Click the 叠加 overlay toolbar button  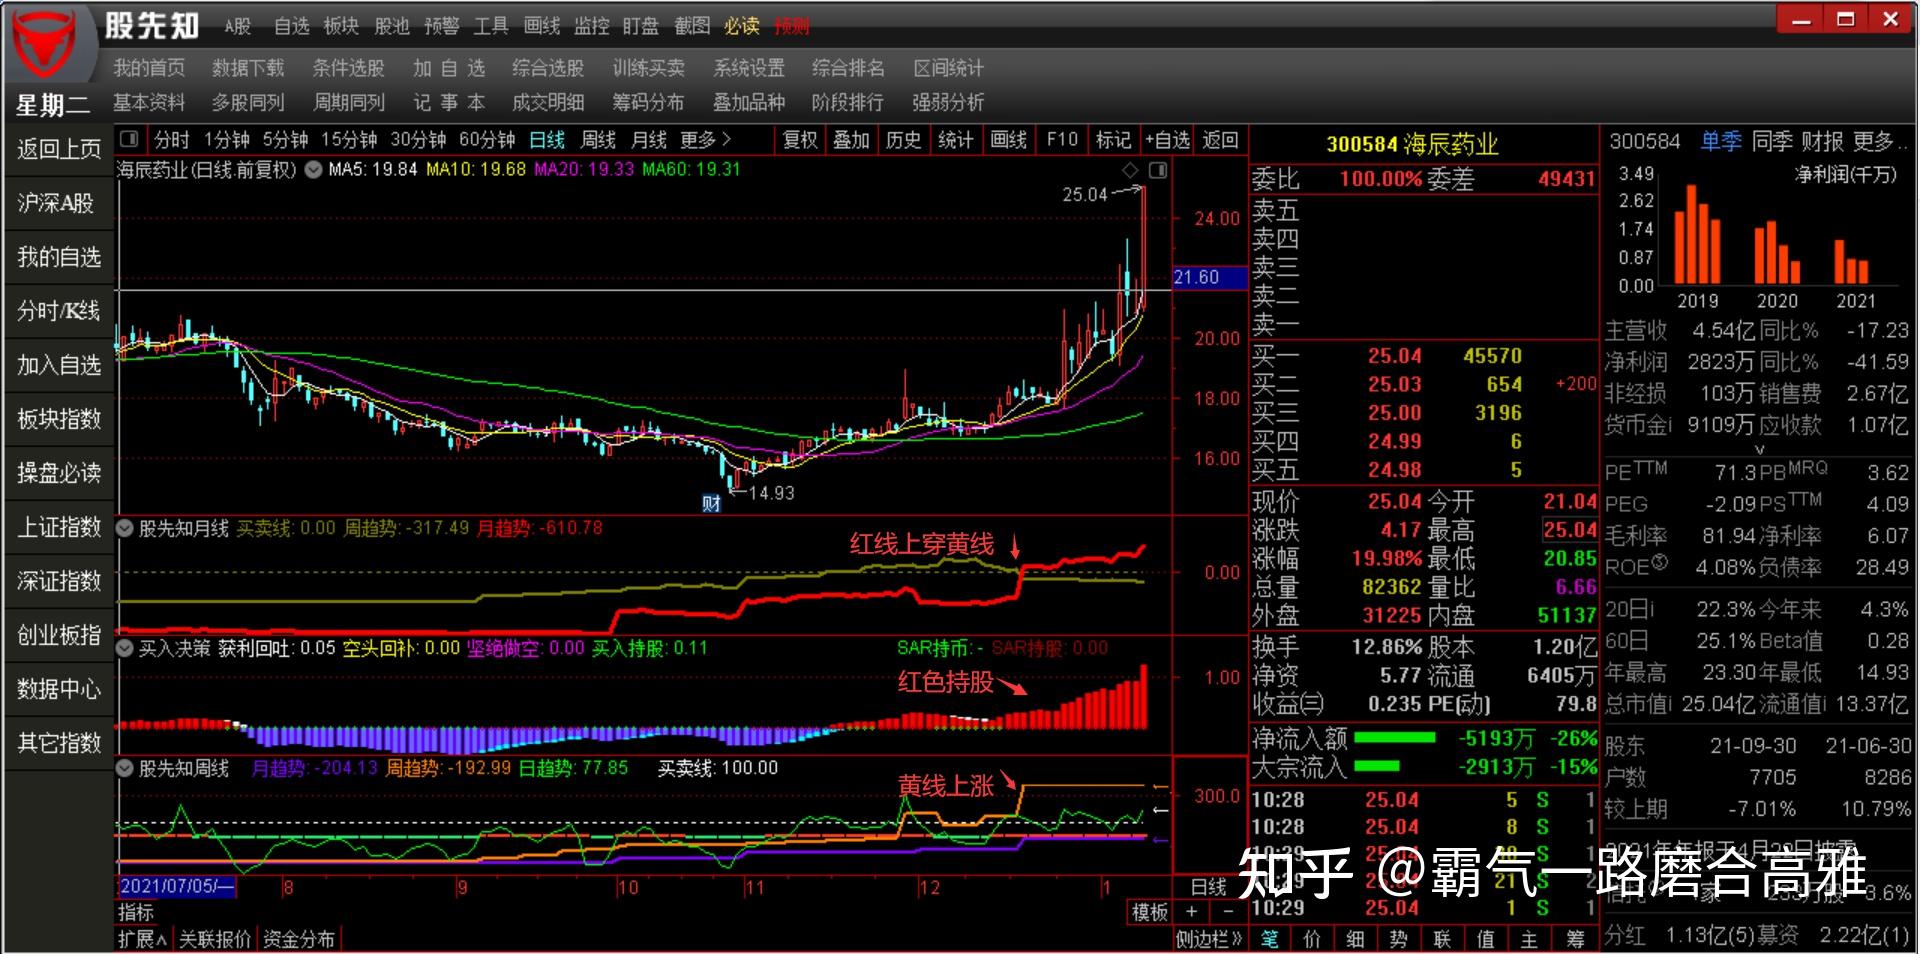[852, 140]
